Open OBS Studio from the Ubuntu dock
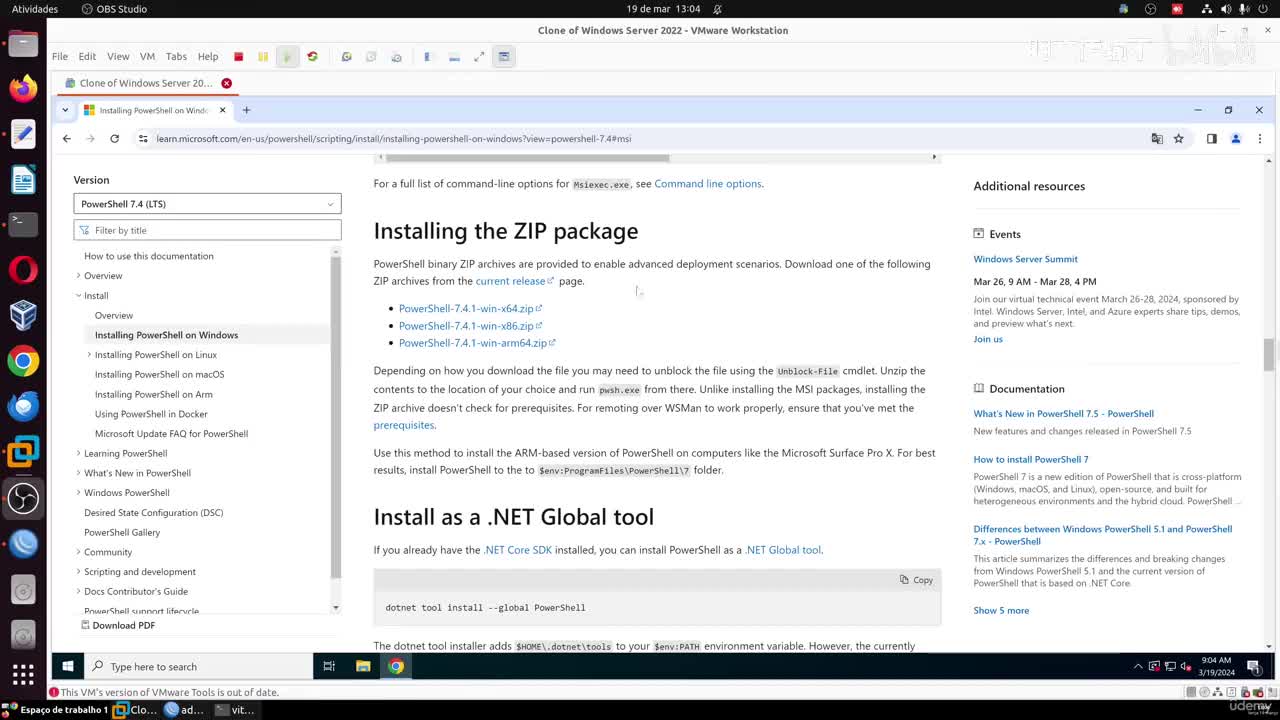The height and width of the screenshot is (720, 1280). point(23,498)
